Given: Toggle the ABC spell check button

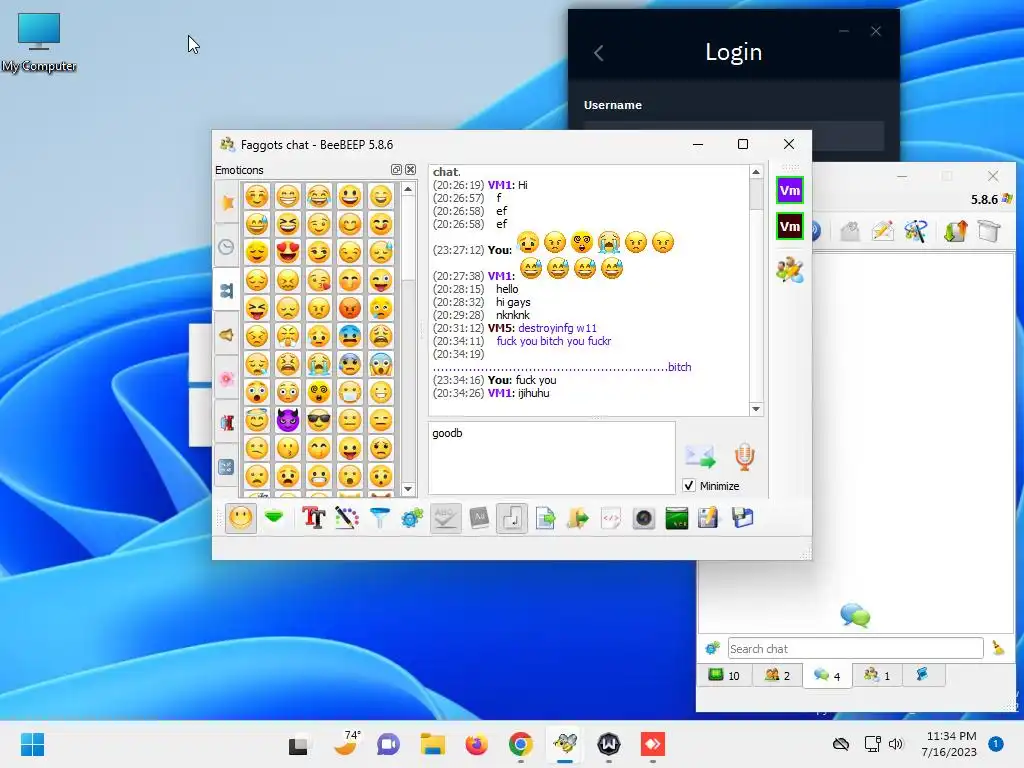Looking at the screenshot, I should point(445,519).
